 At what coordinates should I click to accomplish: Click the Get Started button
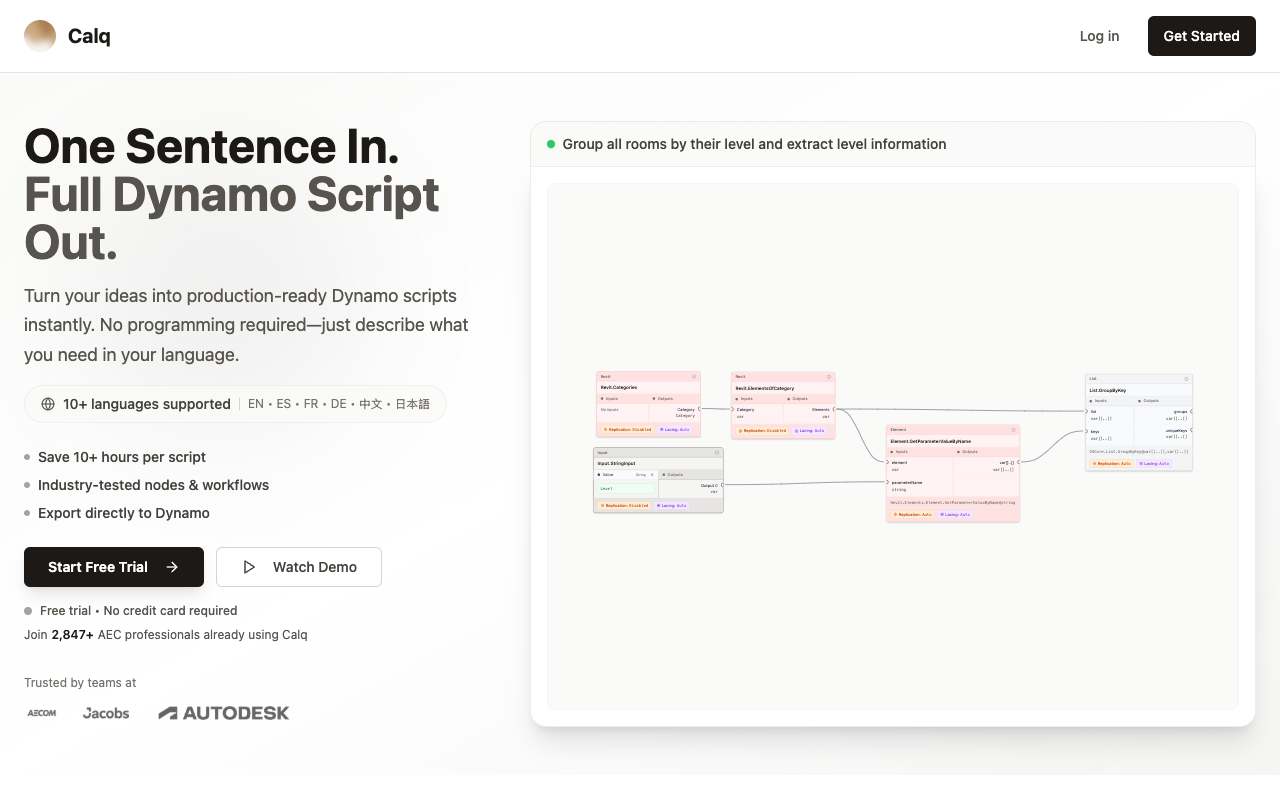coord(1201,36)
